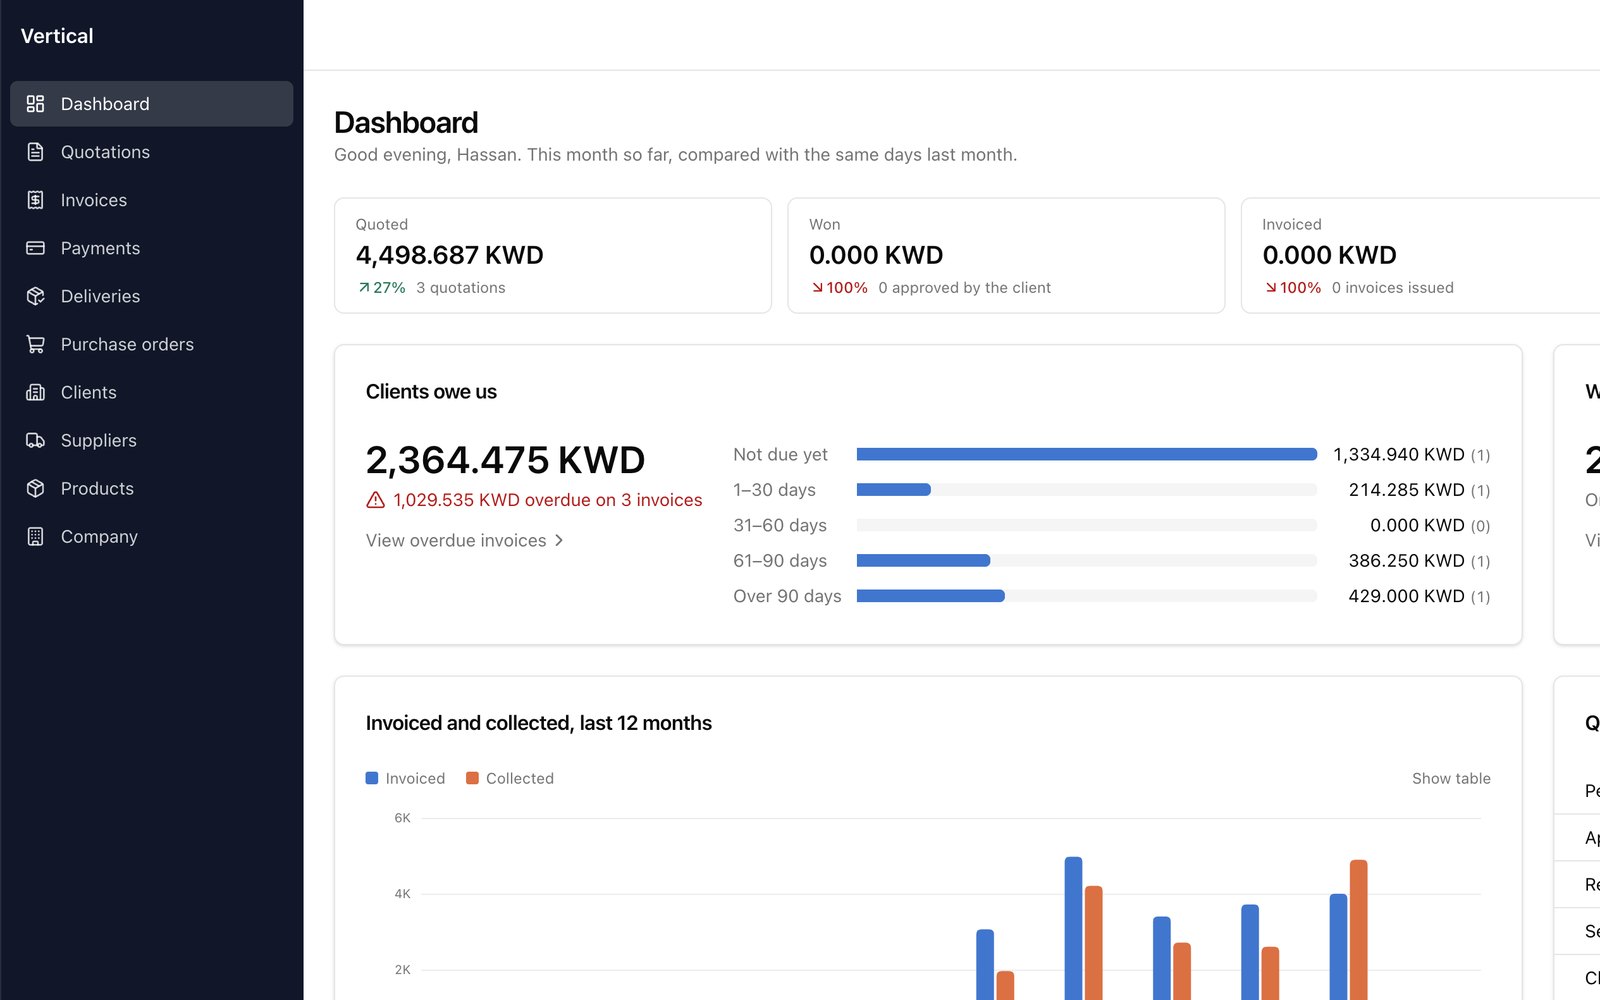Open the Quotations page
1600x1000 pixels.
pos(151,152)
